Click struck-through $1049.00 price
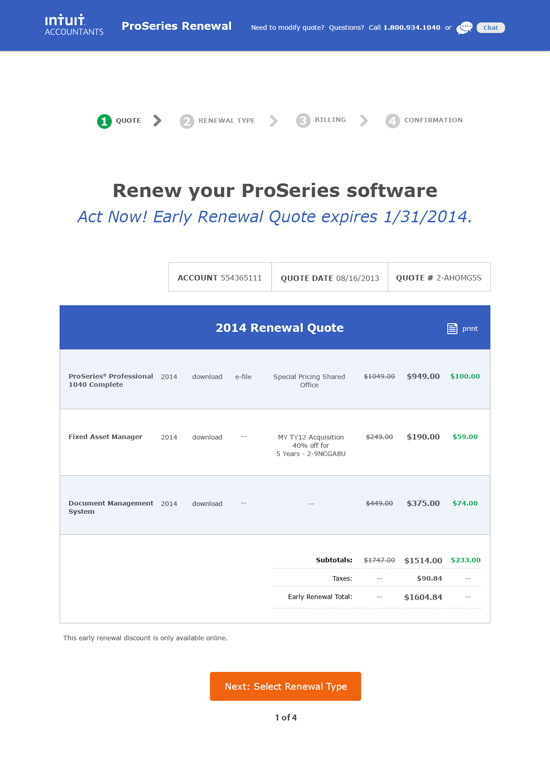The width and height of the screenshot is (550, 759). [380, 376]
